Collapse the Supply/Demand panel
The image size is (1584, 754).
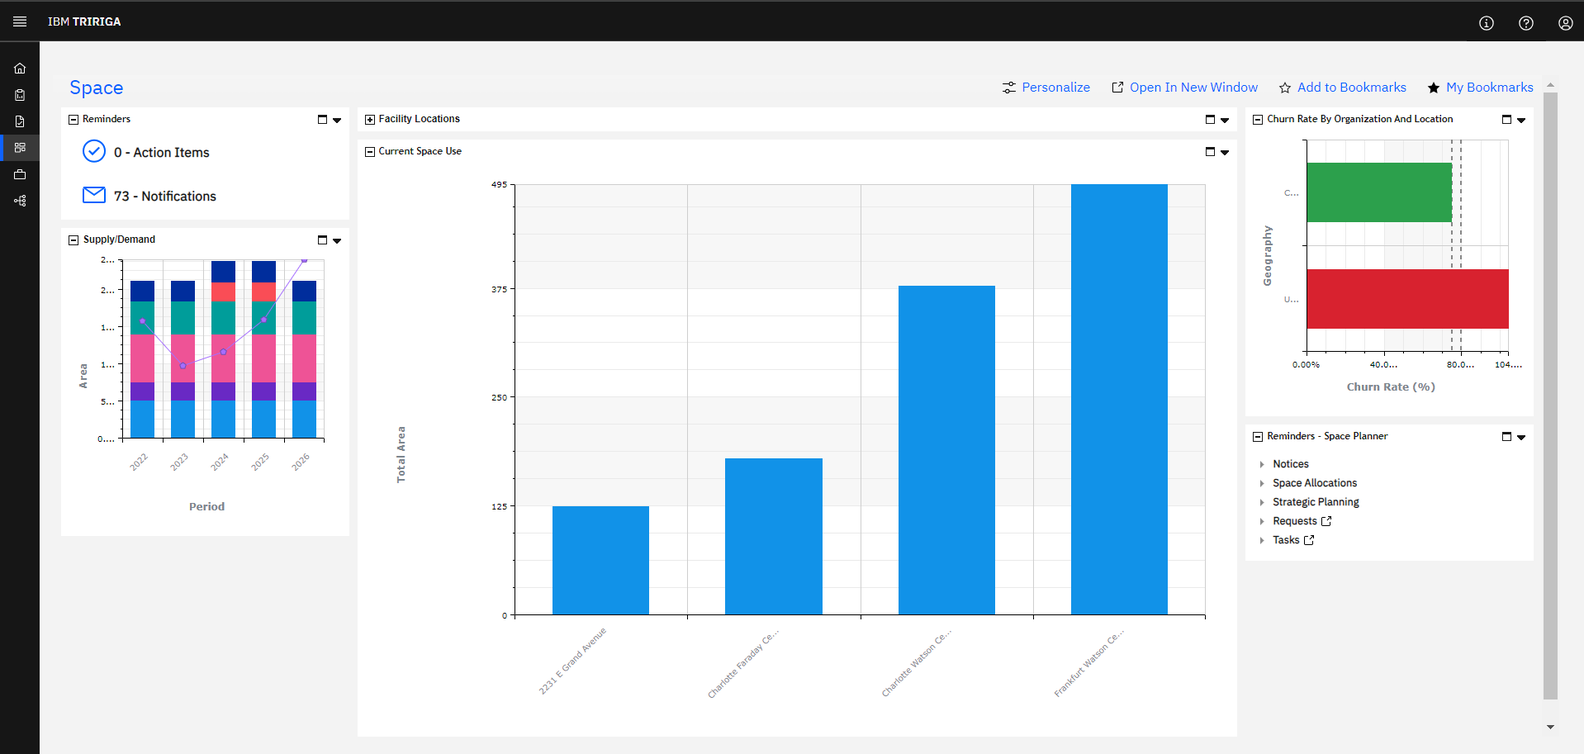pos(73,240)
